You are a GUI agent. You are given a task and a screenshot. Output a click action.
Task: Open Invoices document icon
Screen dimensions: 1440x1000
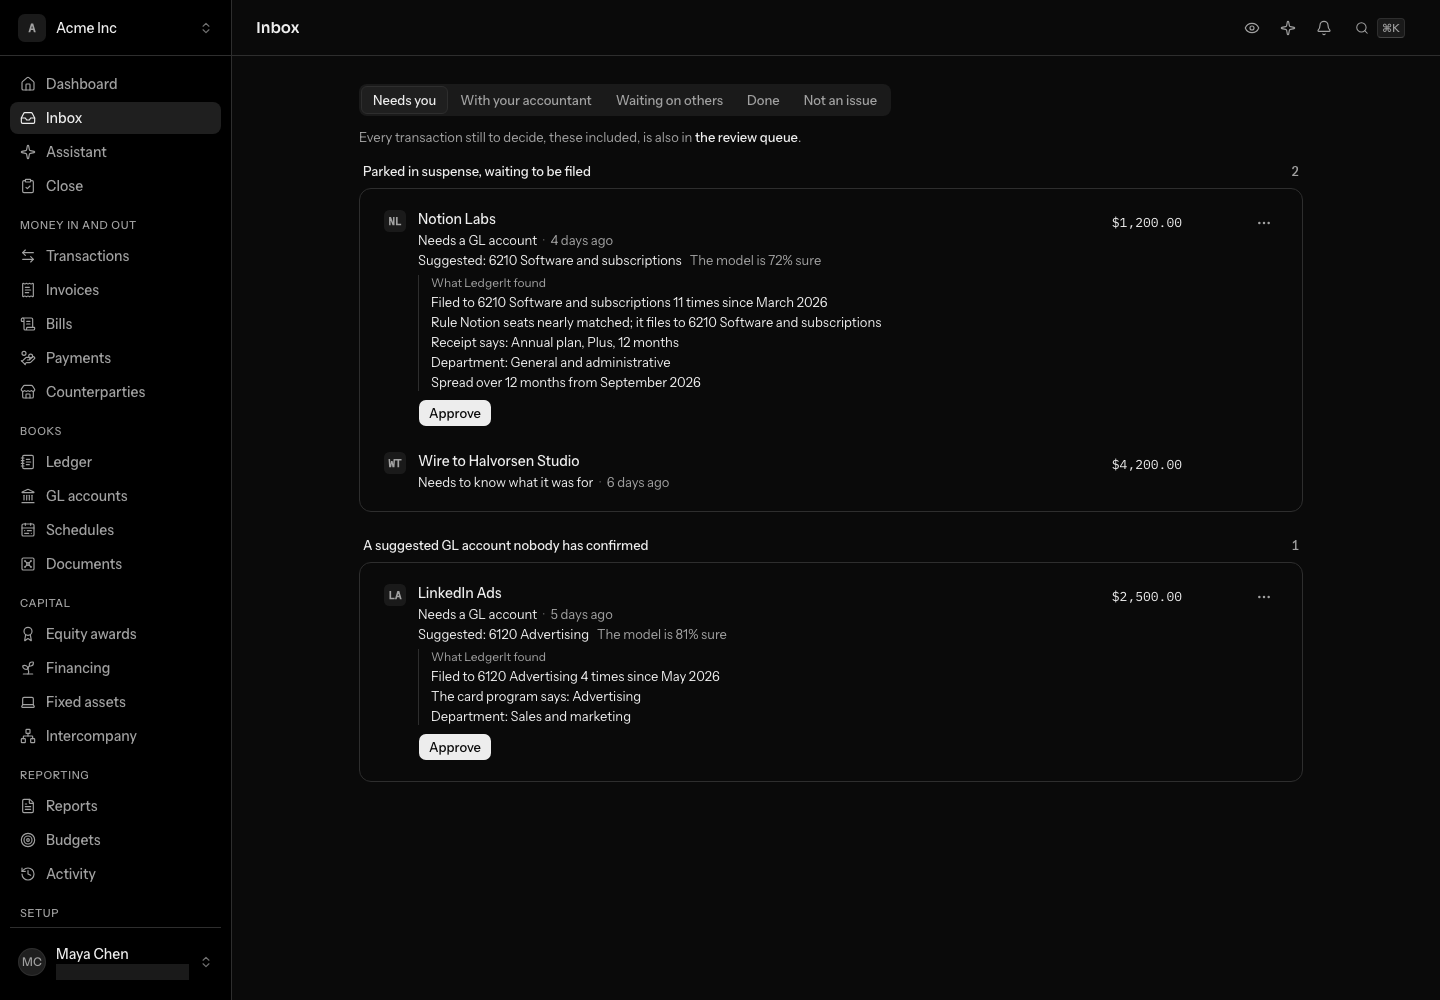pos(28,290)
